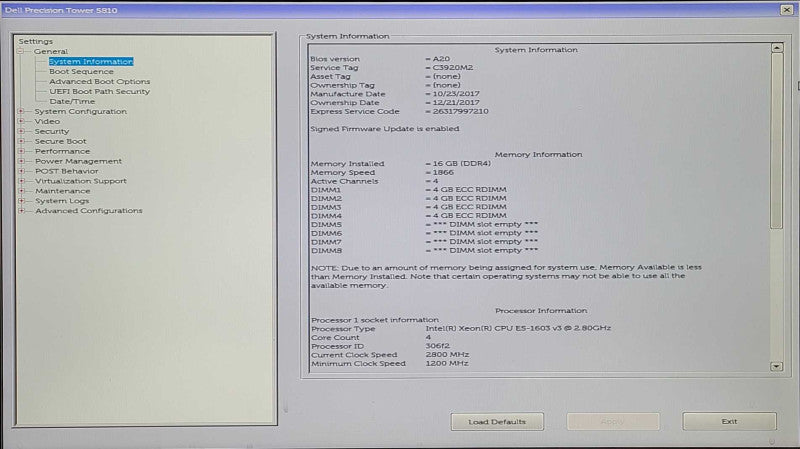Image resolution: width=800 pixels, height=449 pixels.
Task: Click the scrollbar down arrow
Action: [777, 366]
